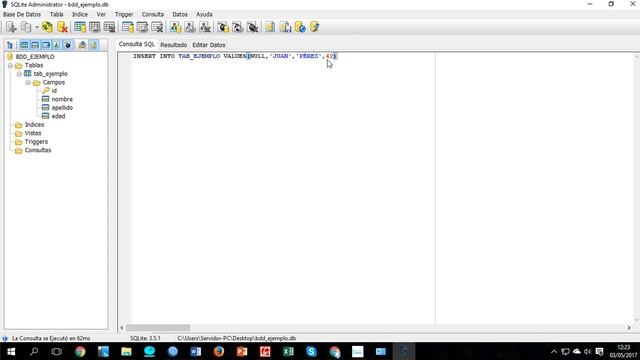Select the Consultas folder
640x360 pixels.
pos(38,150)
